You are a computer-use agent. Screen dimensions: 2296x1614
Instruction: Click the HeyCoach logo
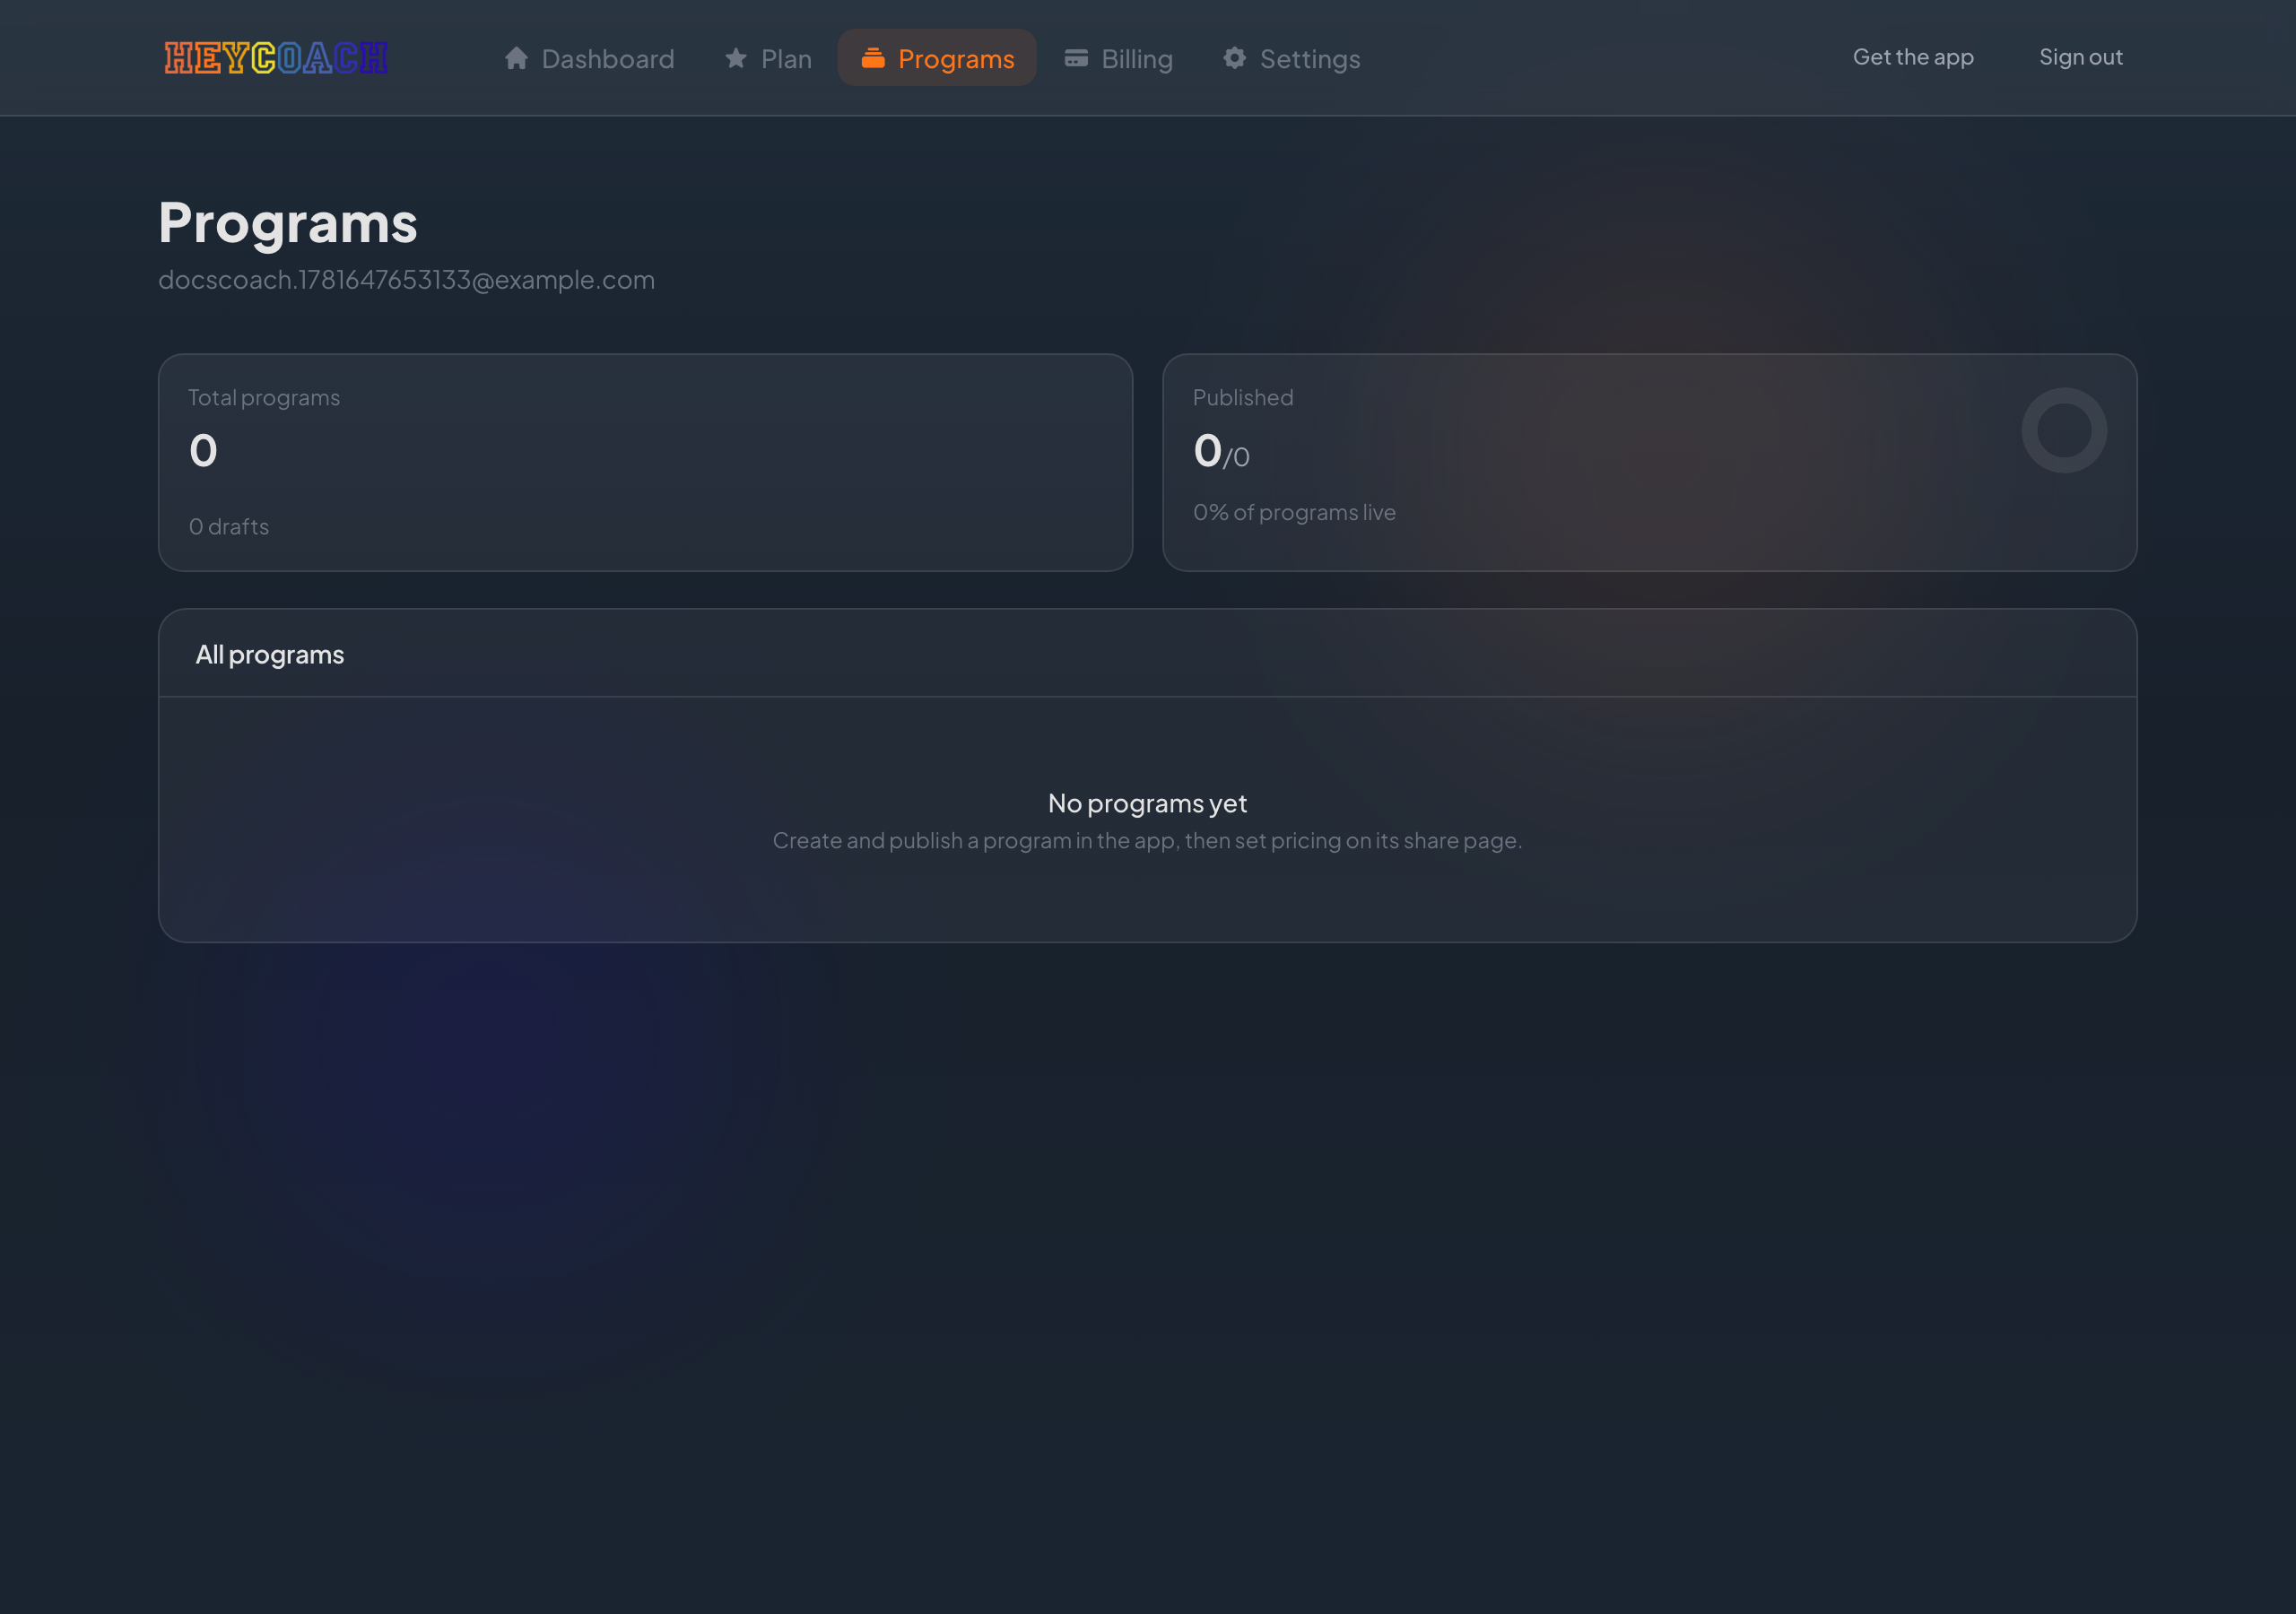276,58
